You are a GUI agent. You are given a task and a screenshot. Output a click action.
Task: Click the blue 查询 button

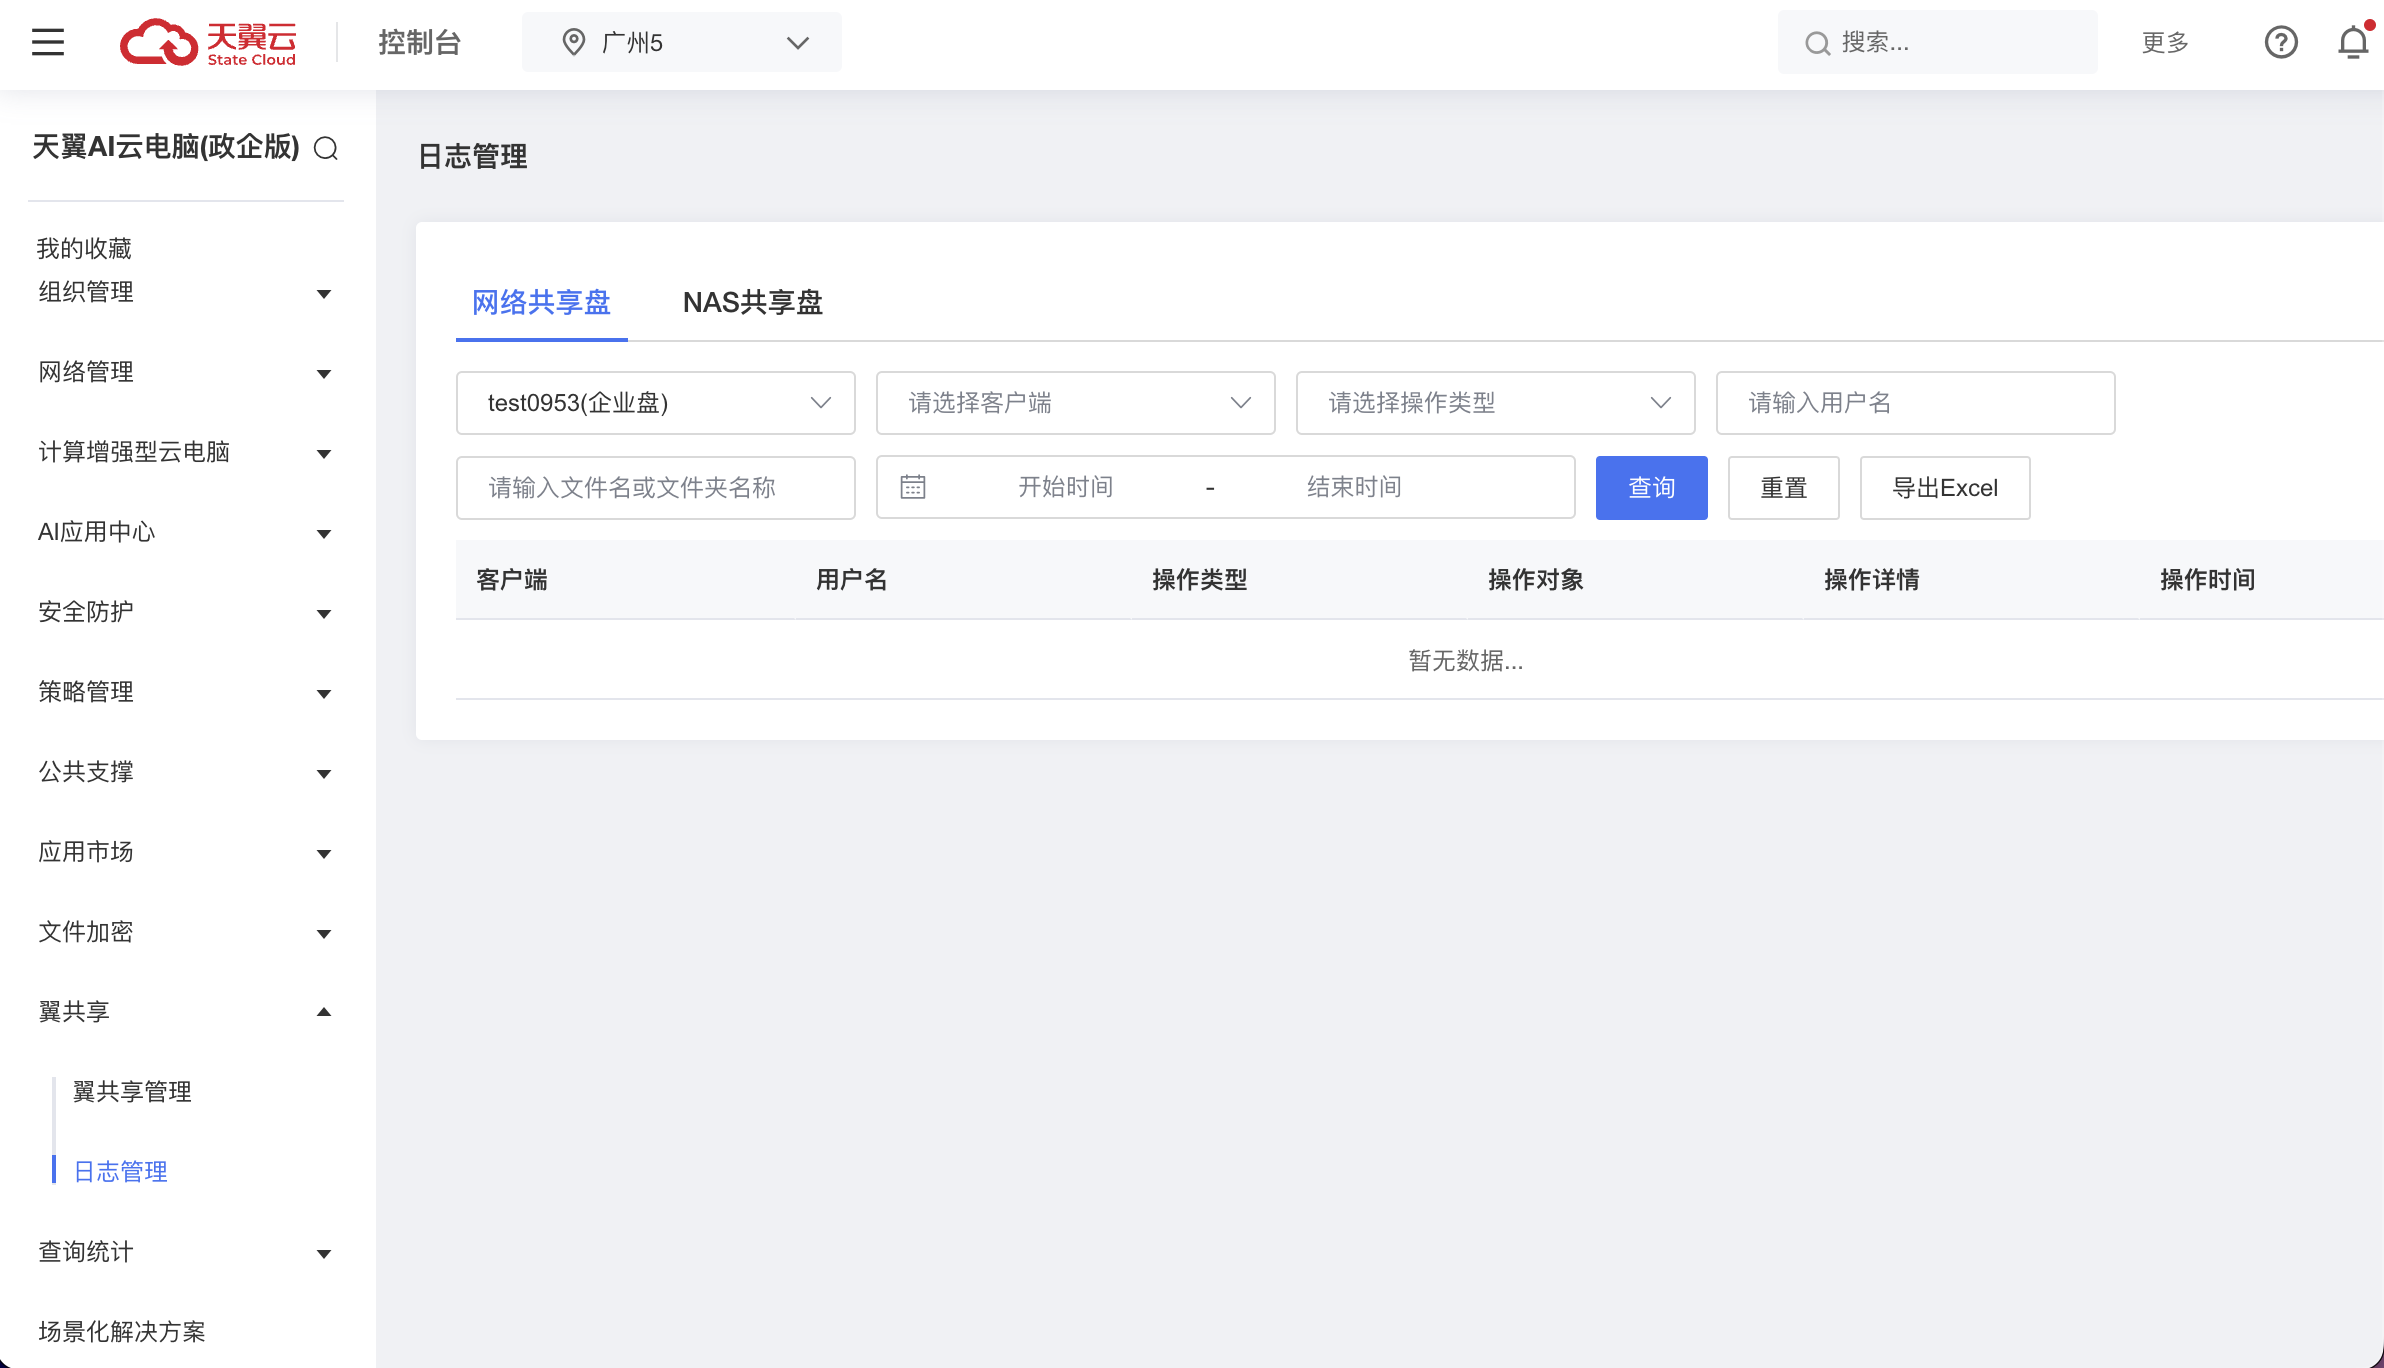(x=1651, y=488)
